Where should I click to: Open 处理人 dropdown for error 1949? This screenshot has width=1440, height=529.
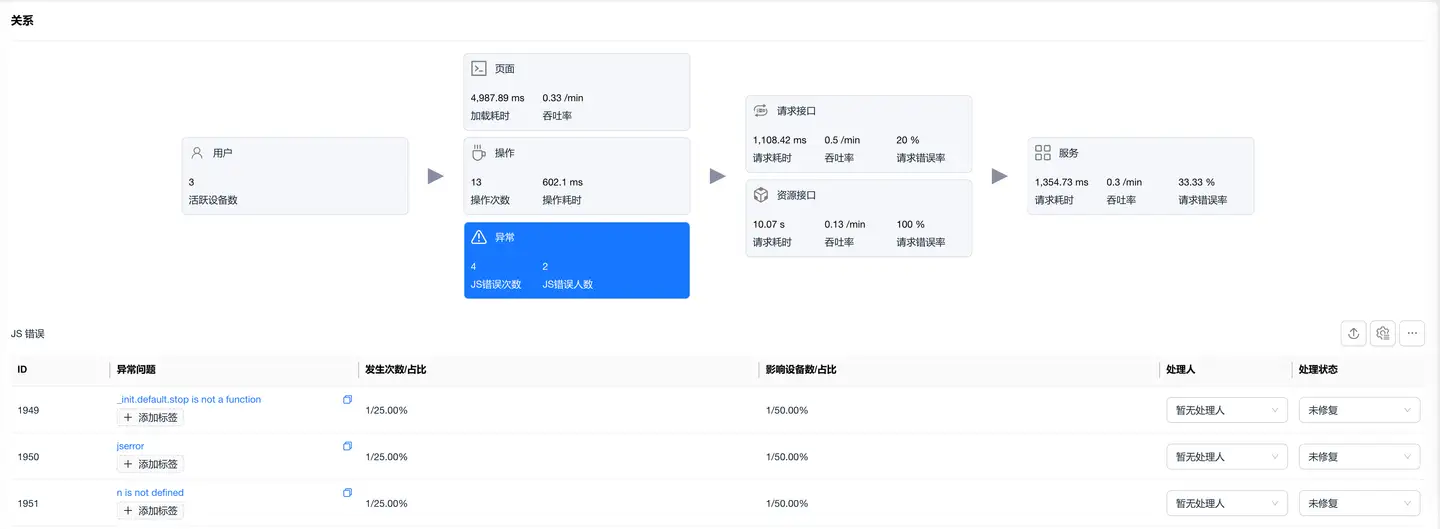(1226, 410)
